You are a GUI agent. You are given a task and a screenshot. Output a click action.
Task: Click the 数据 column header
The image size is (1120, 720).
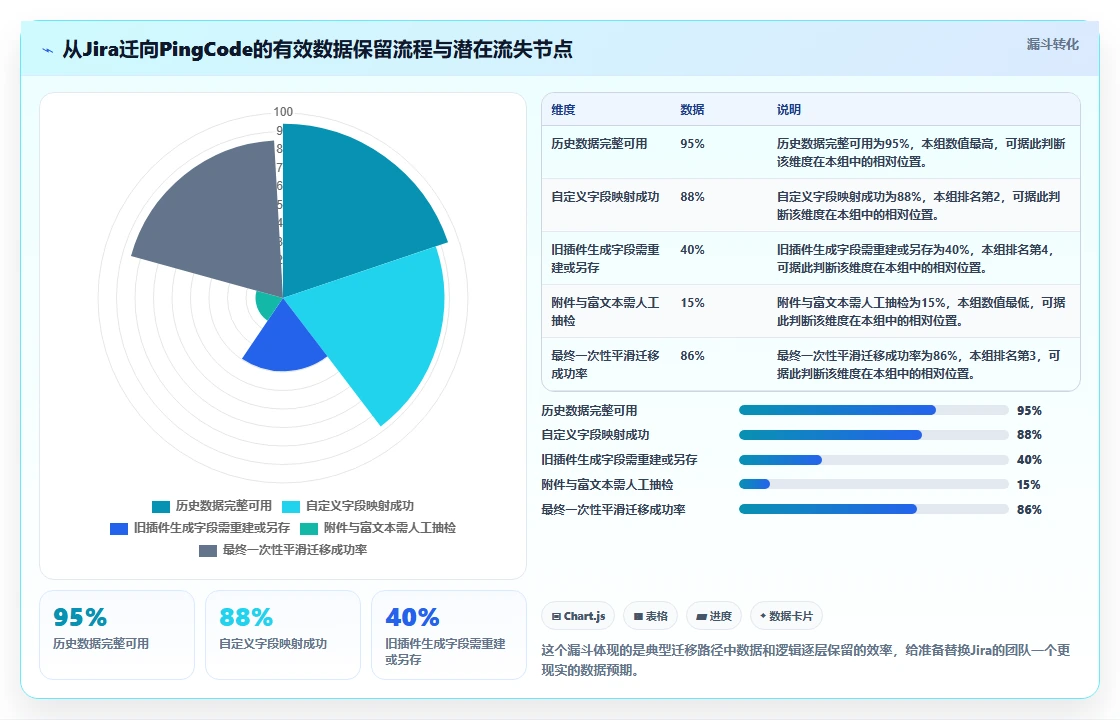692,109
